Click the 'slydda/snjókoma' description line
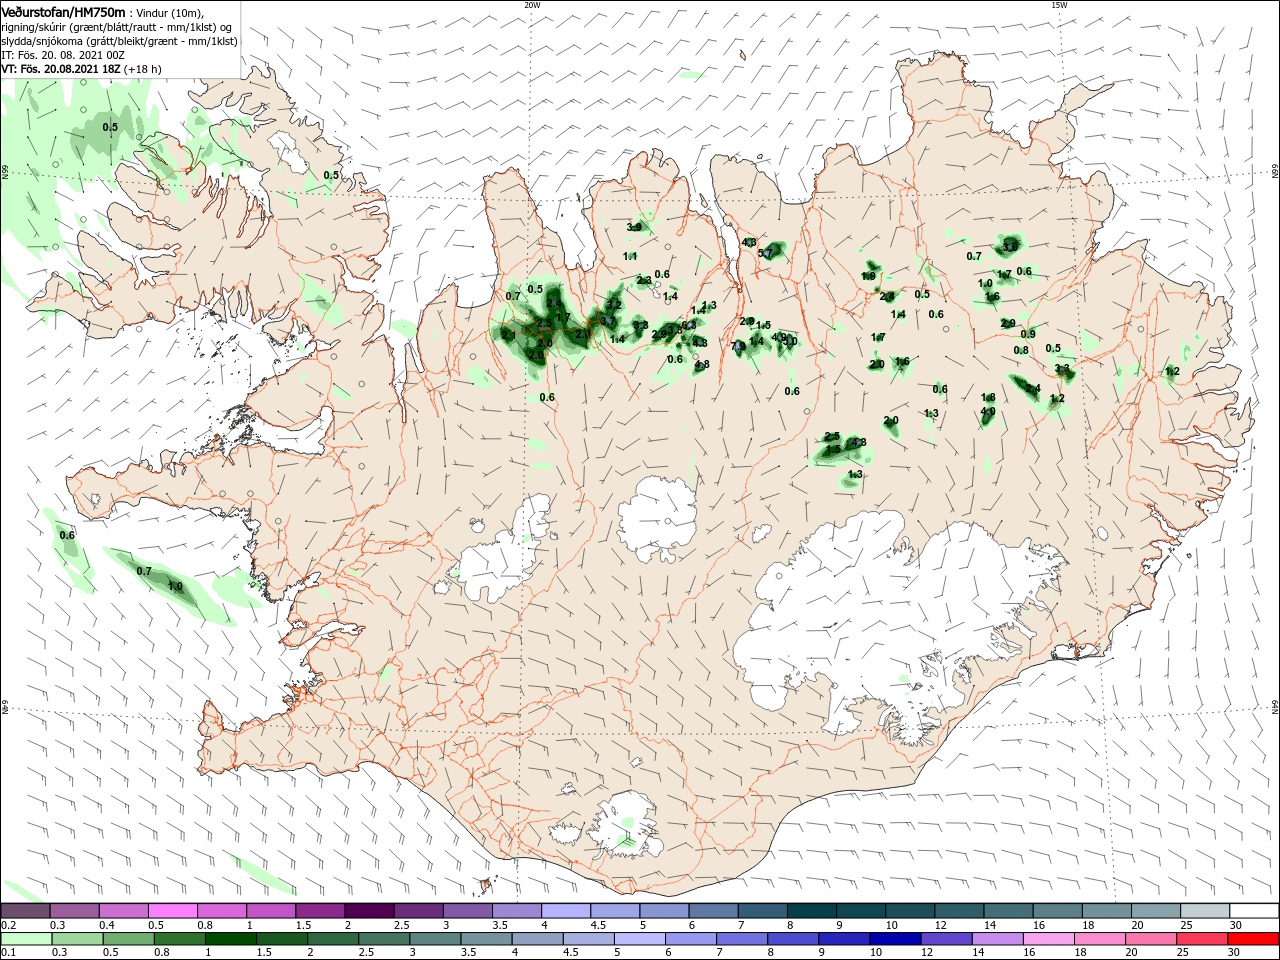This screenshot has height=960, width=1280. coord(120,41)
